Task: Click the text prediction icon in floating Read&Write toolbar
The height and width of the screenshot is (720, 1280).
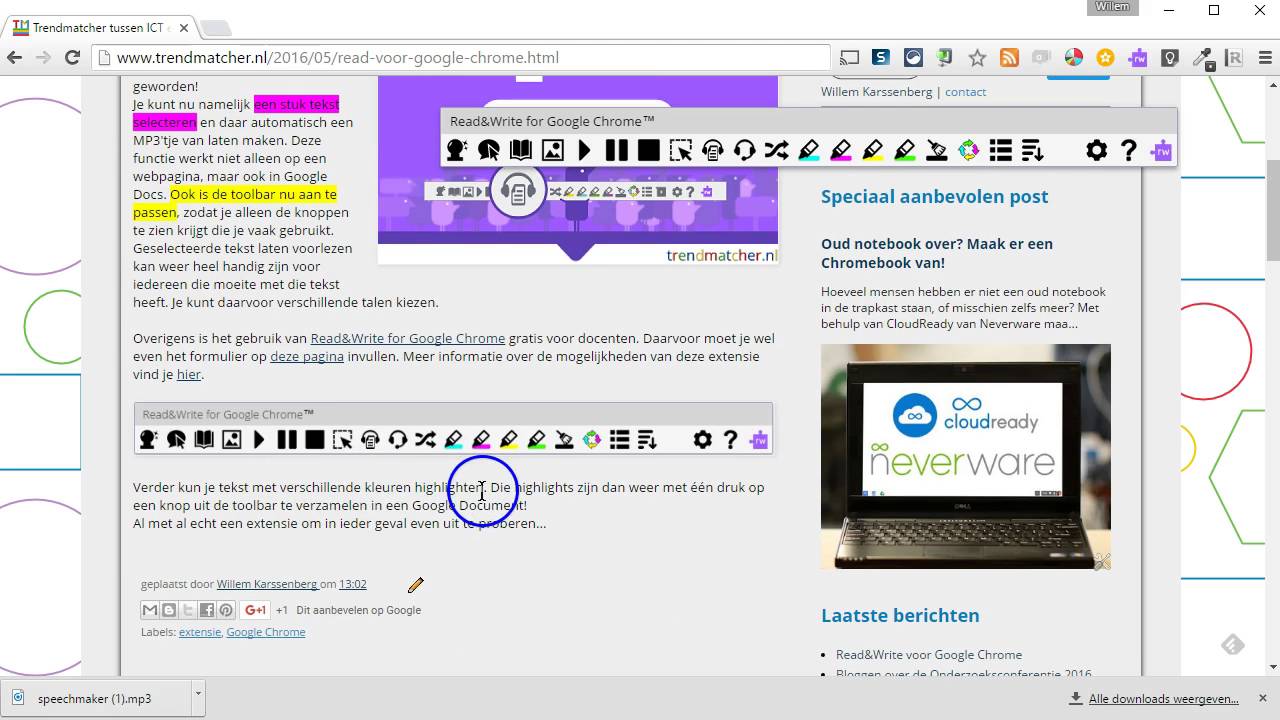Action: coord(456,151)
